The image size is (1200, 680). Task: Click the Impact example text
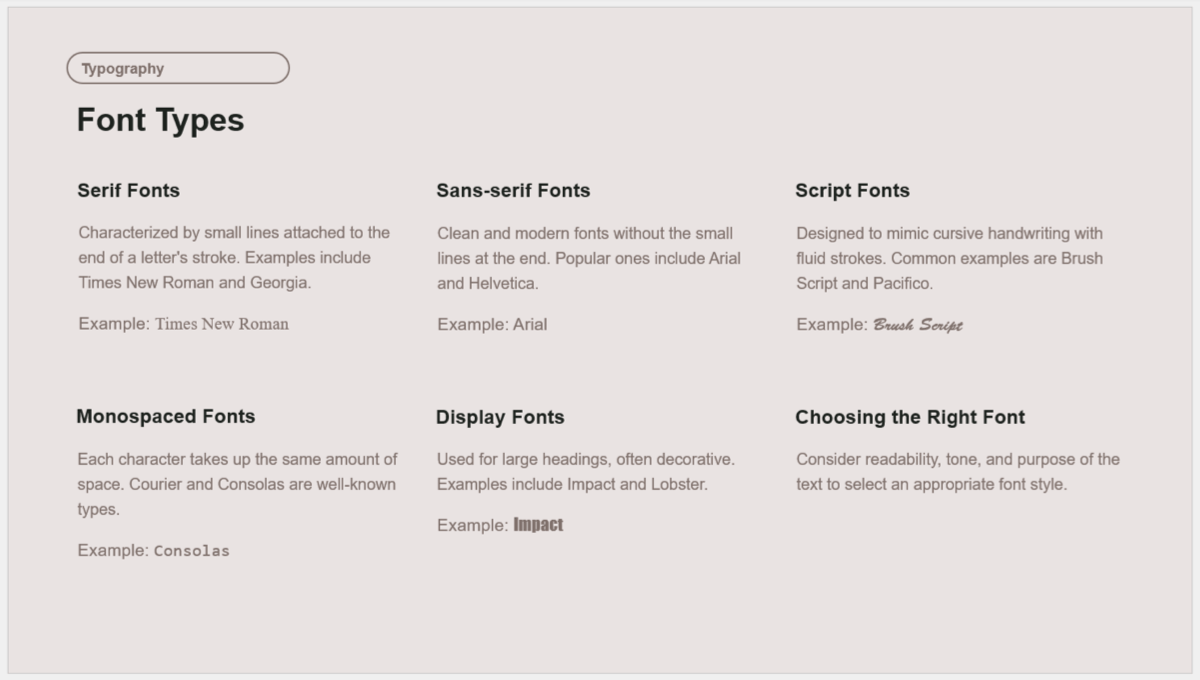coord(538,525)
